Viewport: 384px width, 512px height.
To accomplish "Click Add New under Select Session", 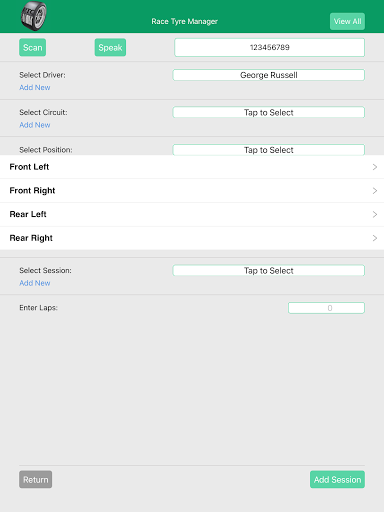I will point(35,283).
